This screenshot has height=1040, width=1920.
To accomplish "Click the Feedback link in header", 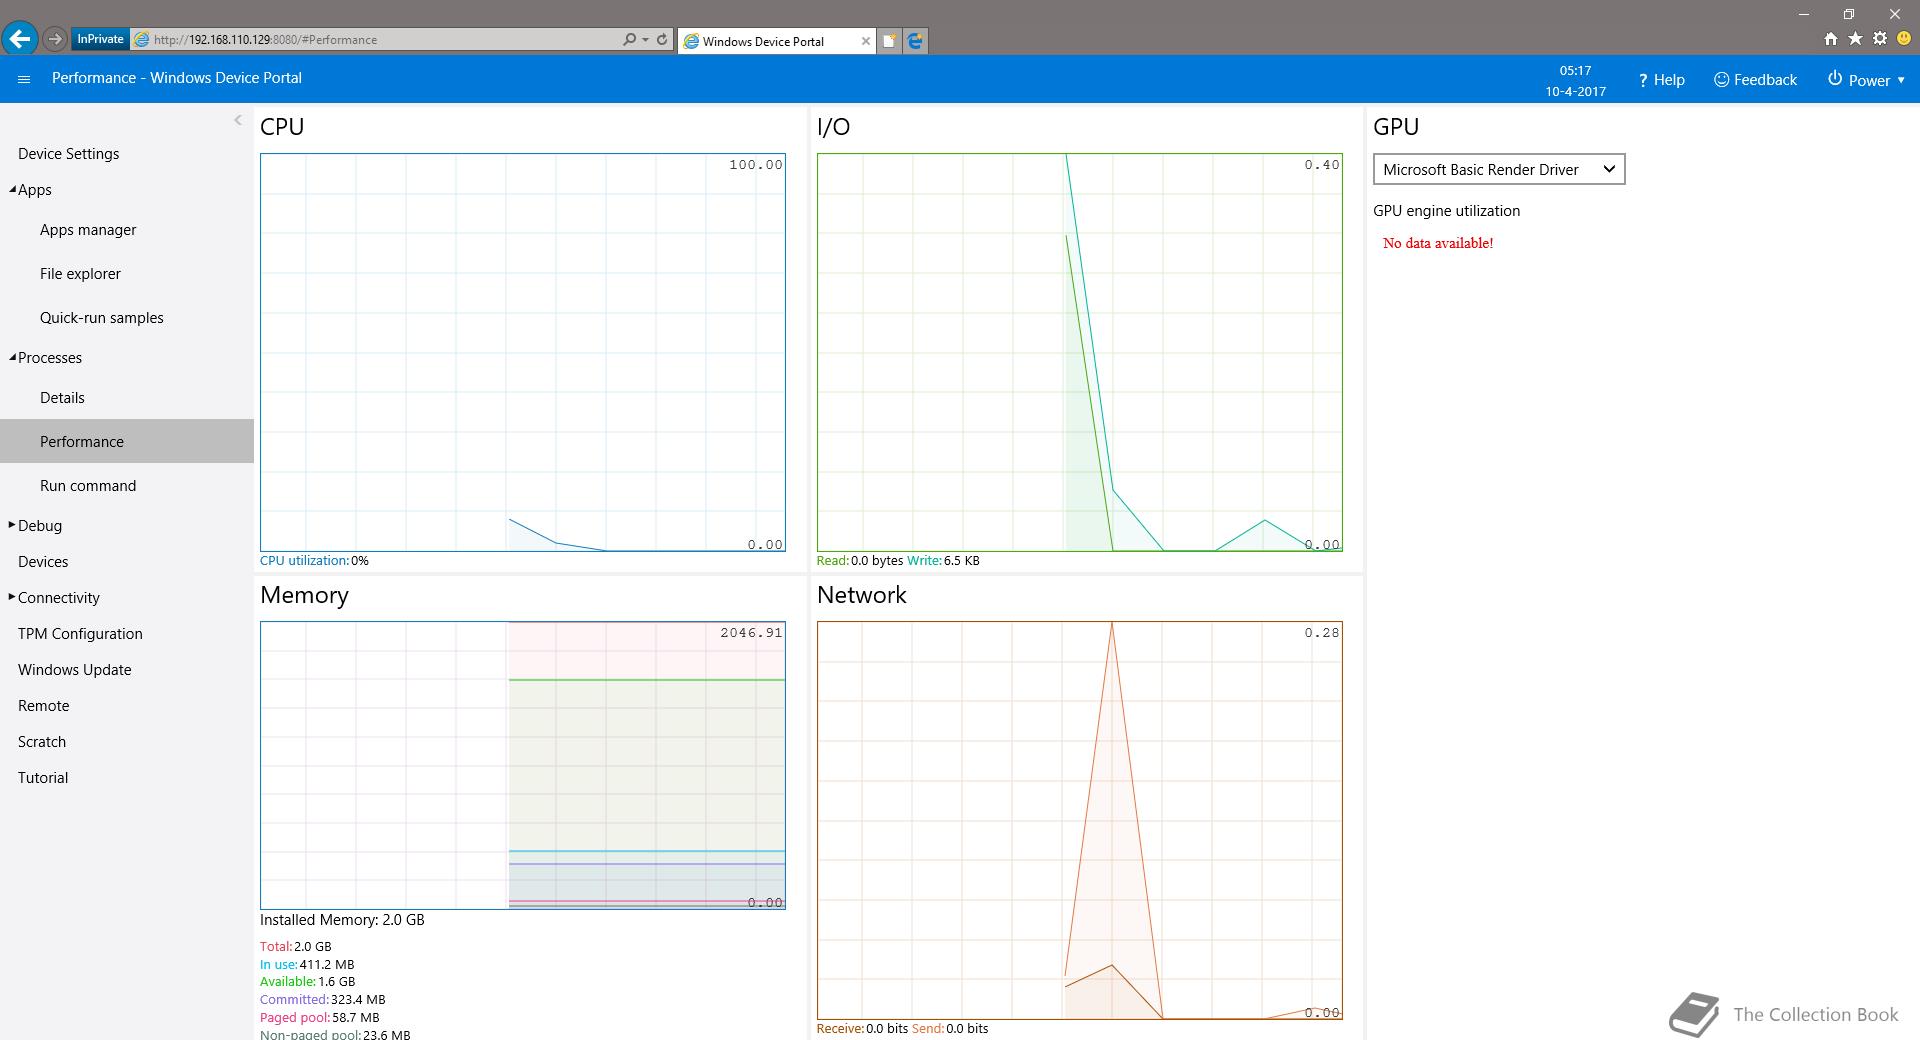I will click(x=1755, y=80).
